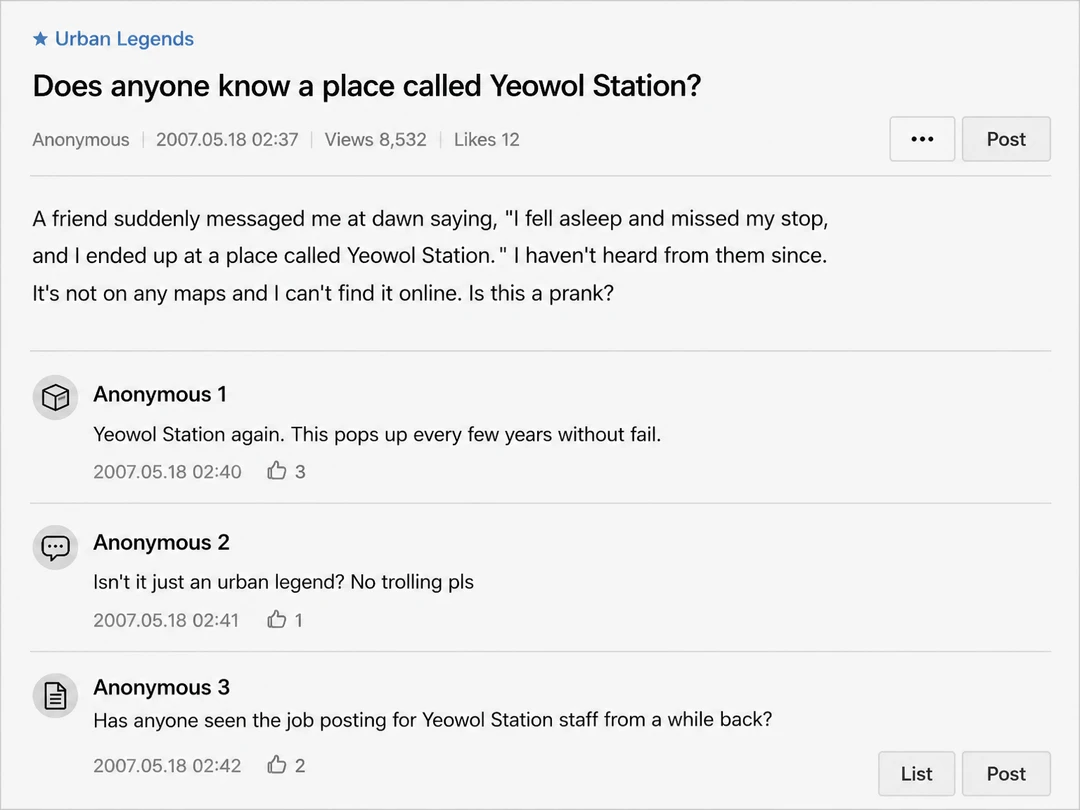This screenshot has height=810, width=1080.
Task: Click the Anonymous 2 username
Action: tap(161, 543)
